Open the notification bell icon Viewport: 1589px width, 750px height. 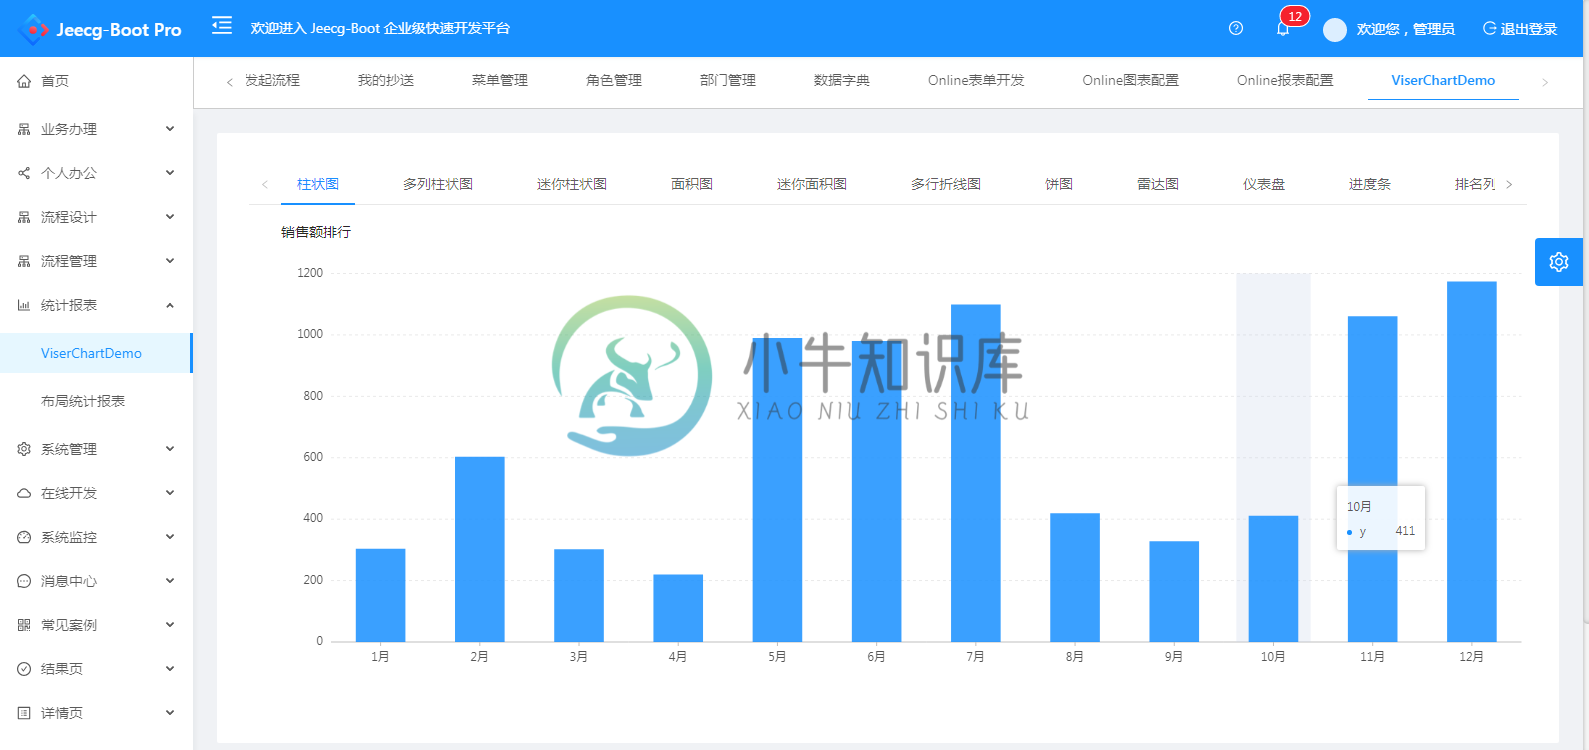[x=1283, y=29]
